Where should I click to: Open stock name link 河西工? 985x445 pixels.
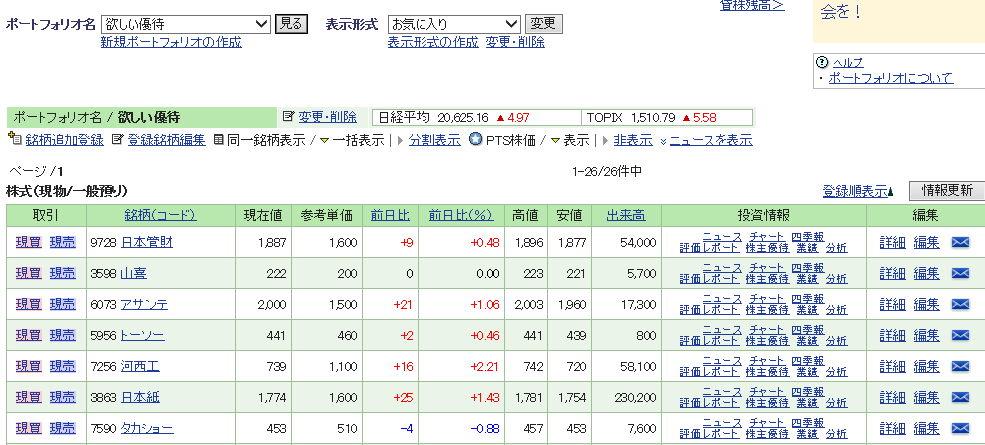click(140, 366)
